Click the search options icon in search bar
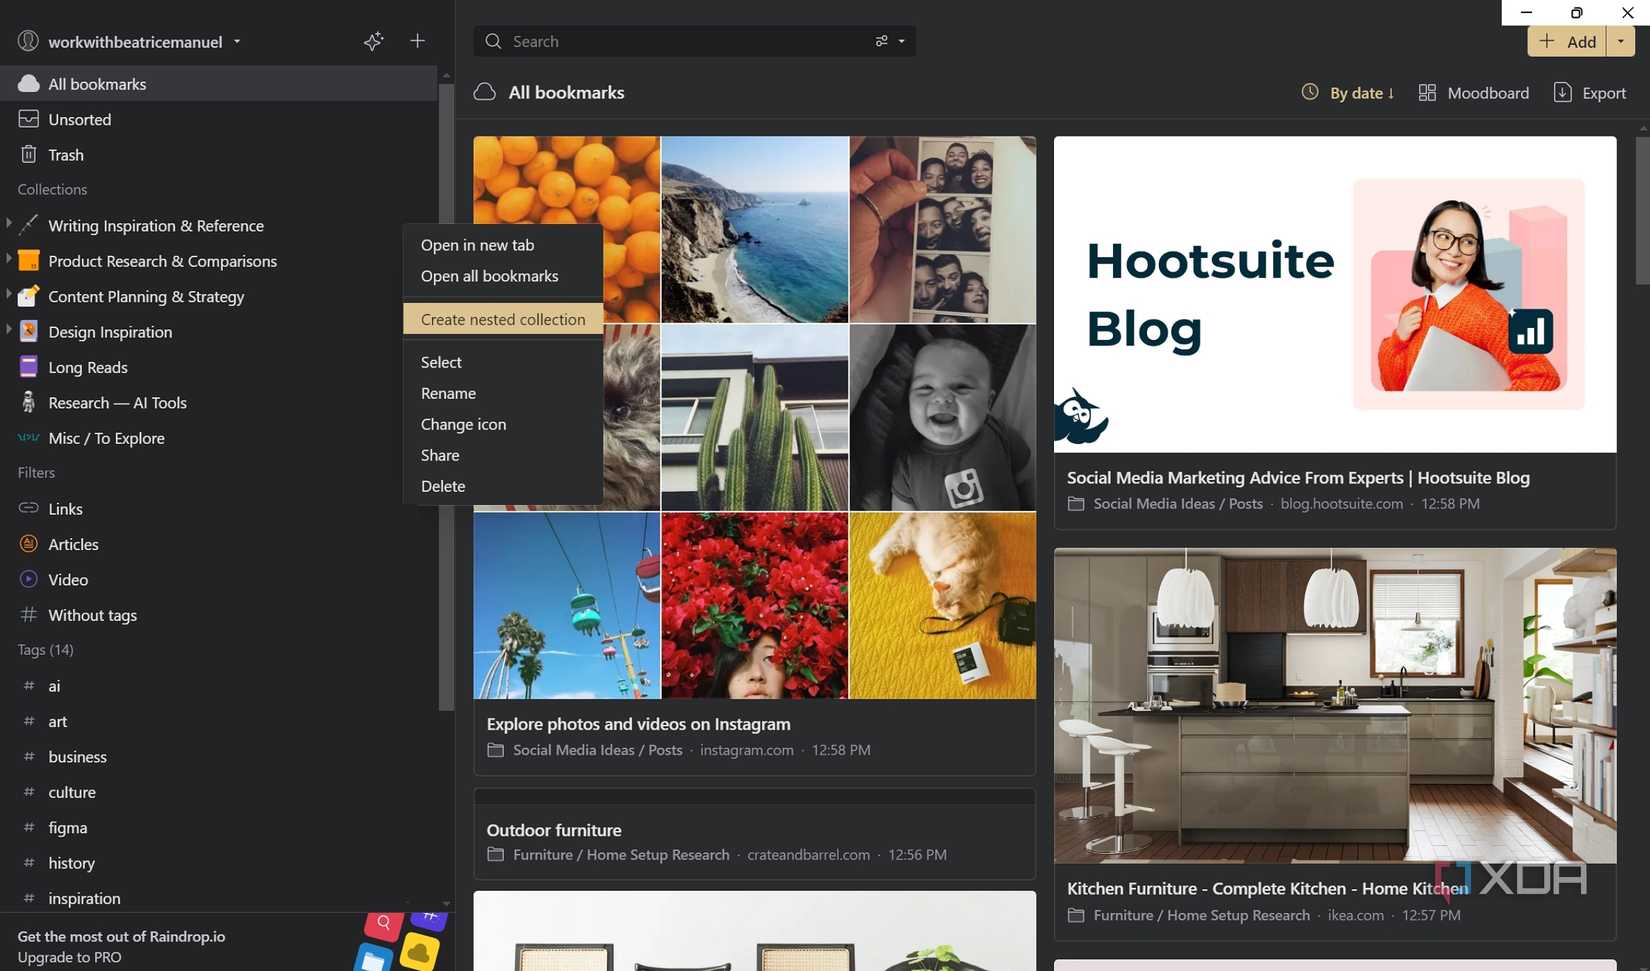1650x971 pixels. coord(881,41)
